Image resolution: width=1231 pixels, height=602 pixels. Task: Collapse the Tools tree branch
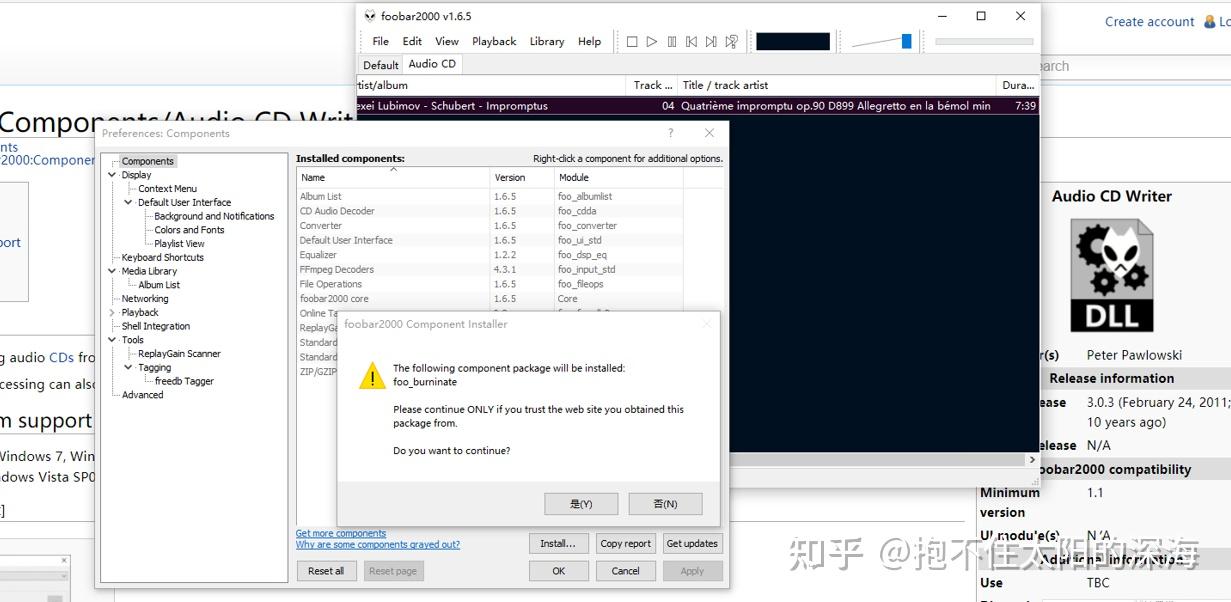pos(112,339)
